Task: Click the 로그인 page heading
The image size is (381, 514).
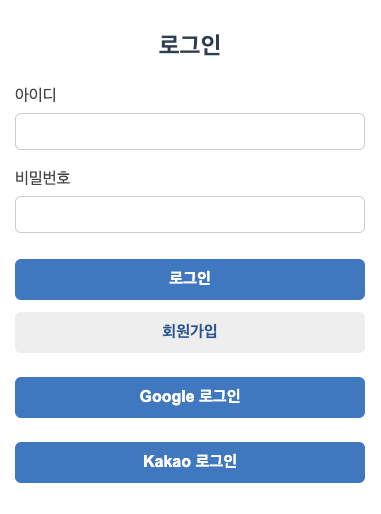Action: click(190, 45)
